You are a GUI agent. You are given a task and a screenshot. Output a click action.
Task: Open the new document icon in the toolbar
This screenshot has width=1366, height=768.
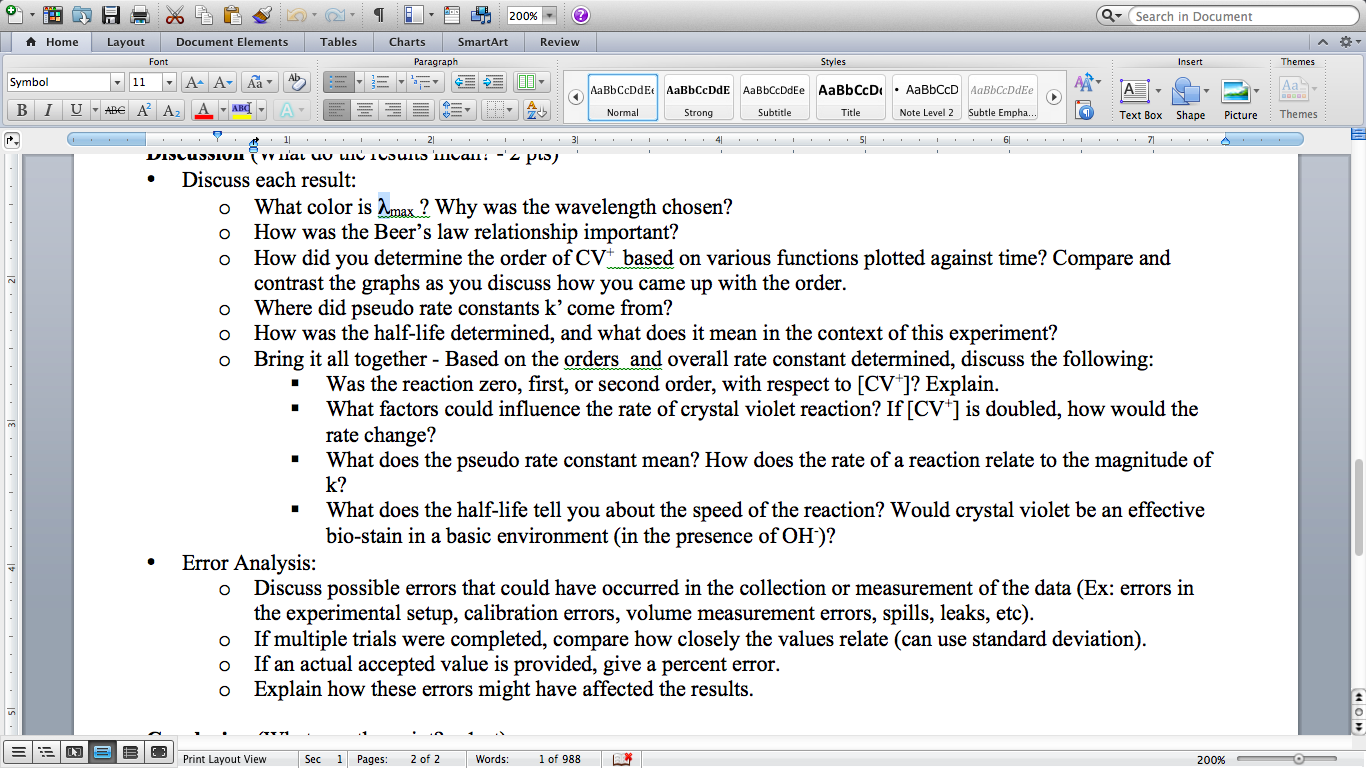pos(14,15)
